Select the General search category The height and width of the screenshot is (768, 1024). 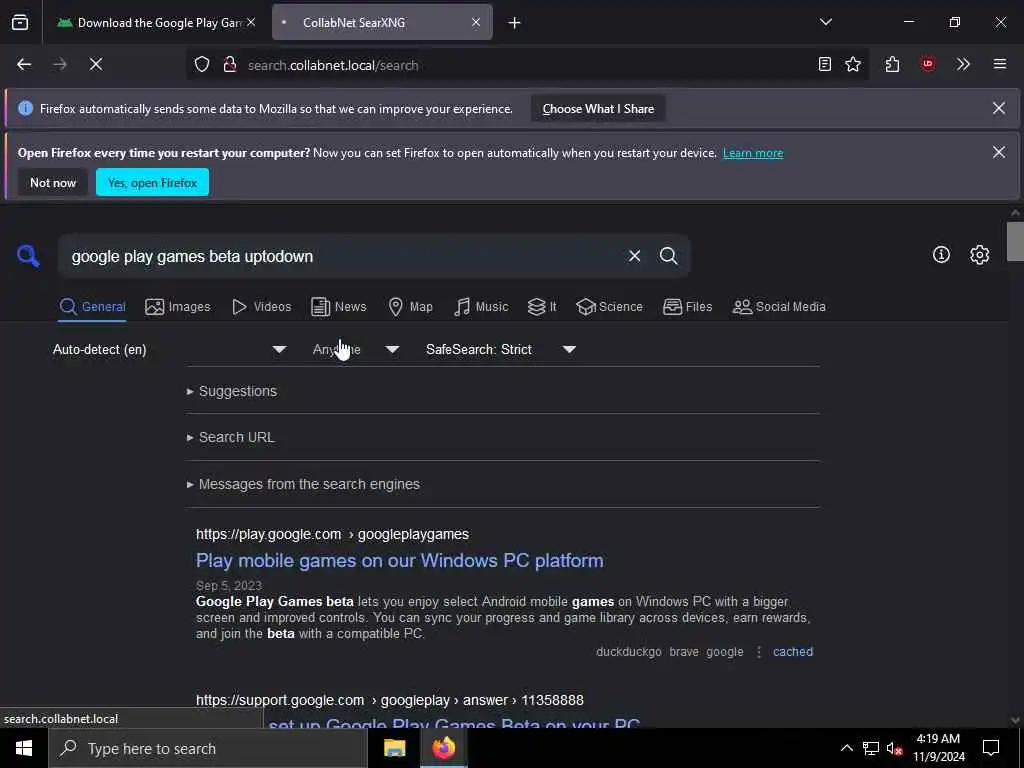(92, 307)
